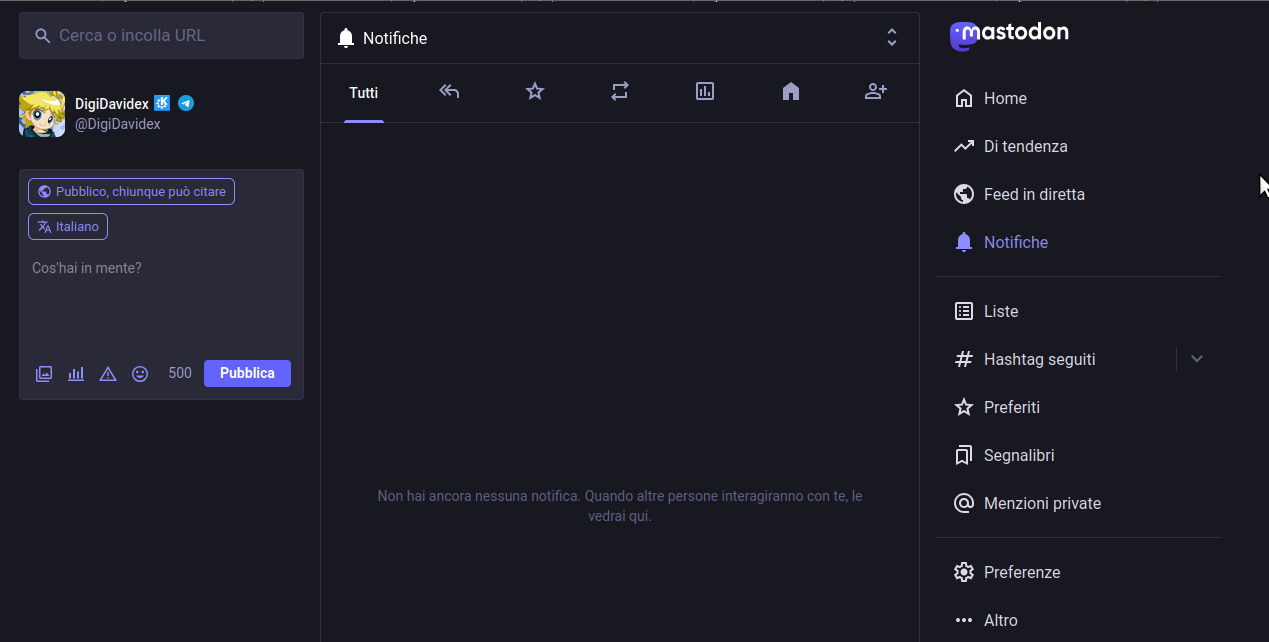Click the add image attachment icon

[x=44, y=374]
